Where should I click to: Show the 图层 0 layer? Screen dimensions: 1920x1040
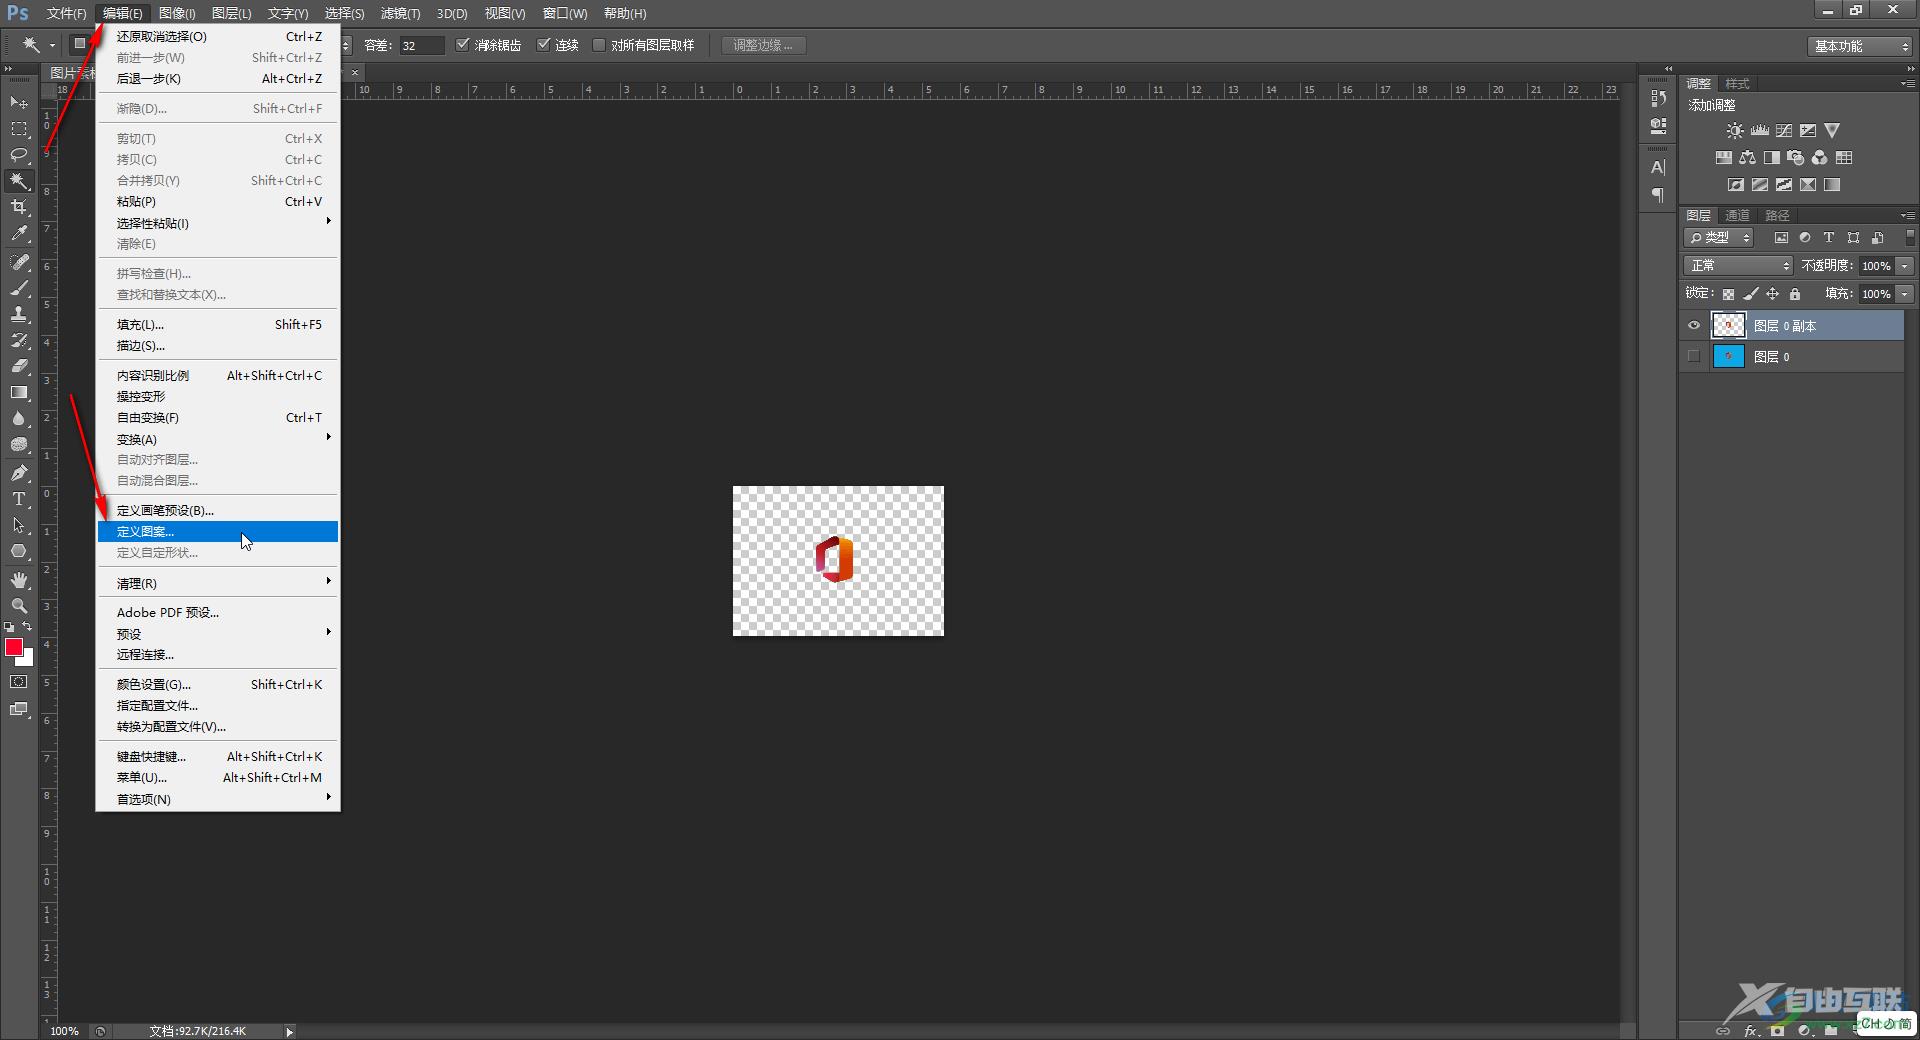tap(1694, 357)
